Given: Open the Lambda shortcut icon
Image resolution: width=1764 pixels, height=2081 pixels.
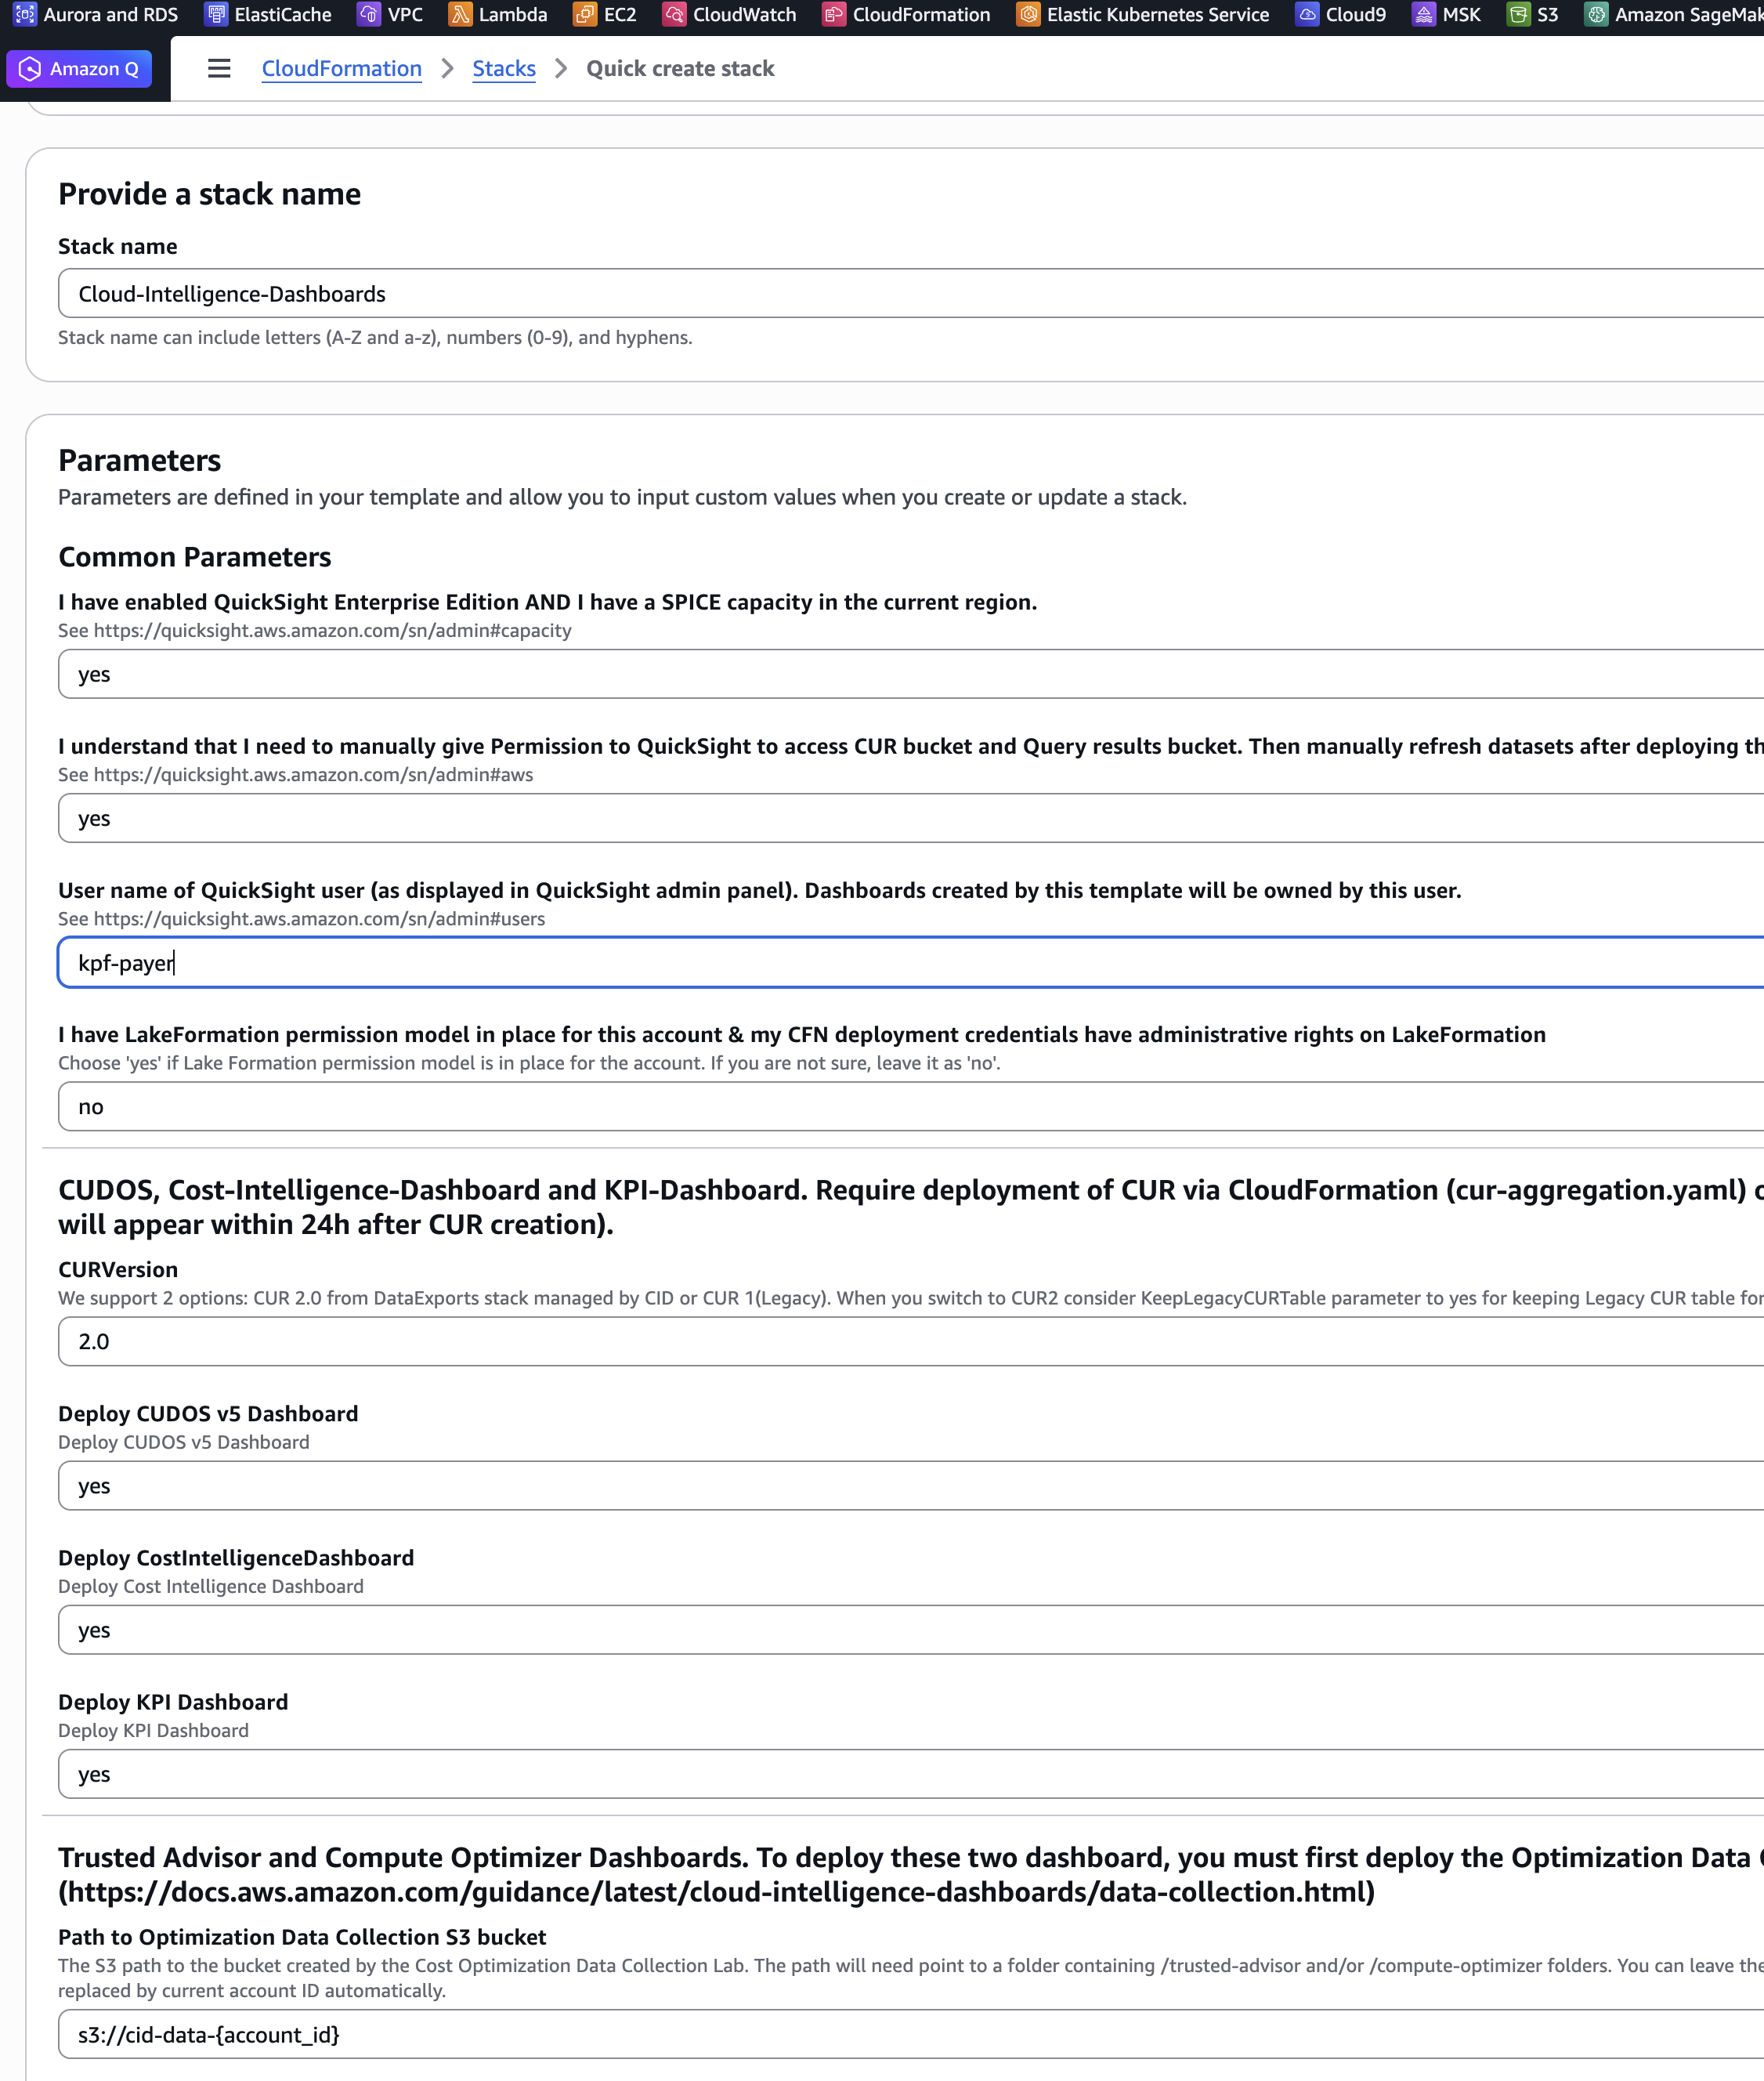Looking at the screenshot, I should tap(460, 14).
